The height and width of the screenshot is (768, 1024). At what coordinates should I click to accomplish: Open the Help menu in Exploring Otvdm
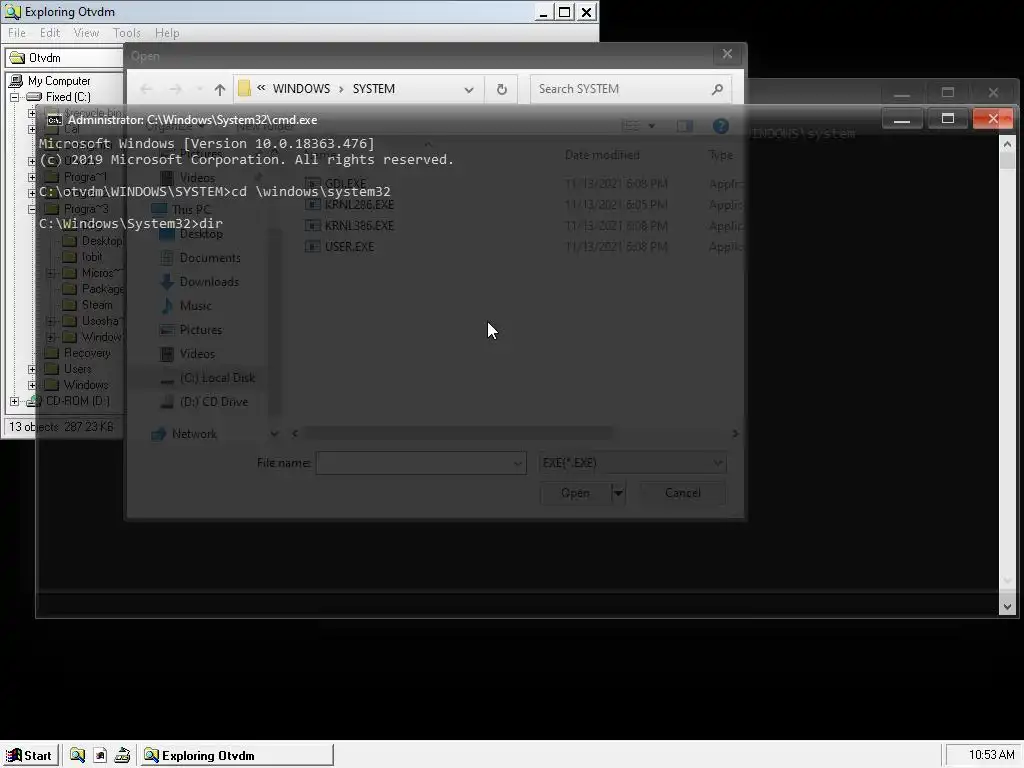pos(167,33)
